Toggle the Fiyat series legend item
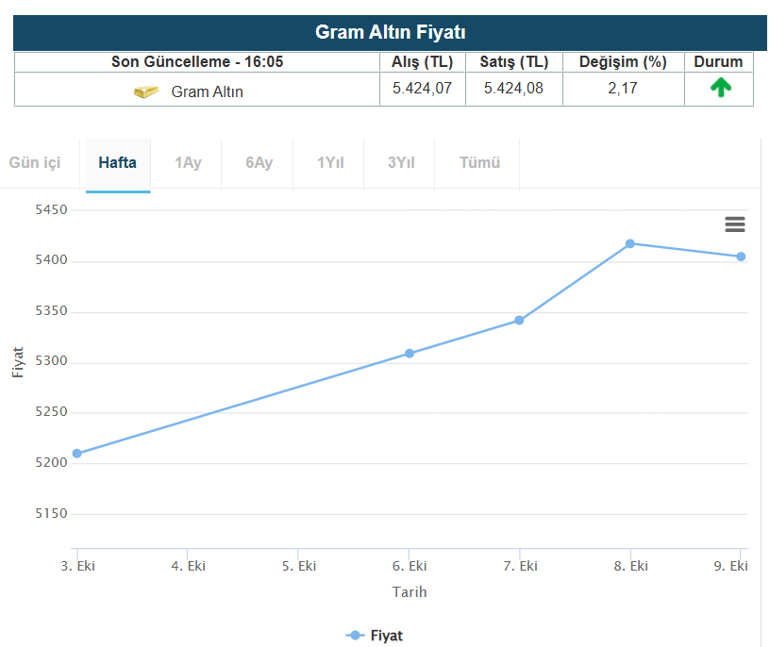This screenshot has height=647, width=770. [x=375, y=635]
